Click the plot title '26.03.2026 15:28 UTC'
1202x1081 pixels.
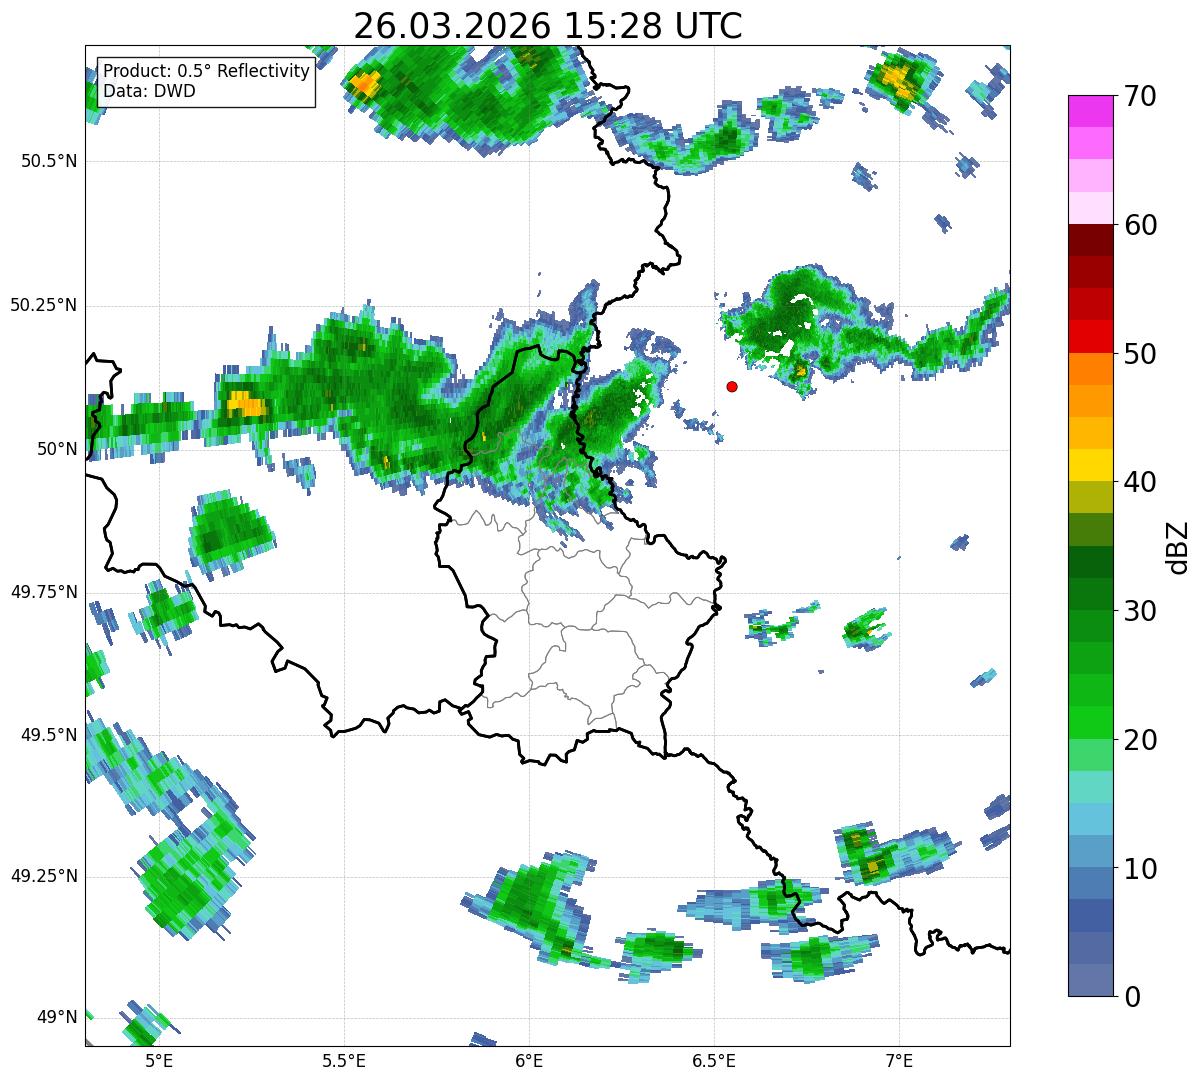point(548,26)
